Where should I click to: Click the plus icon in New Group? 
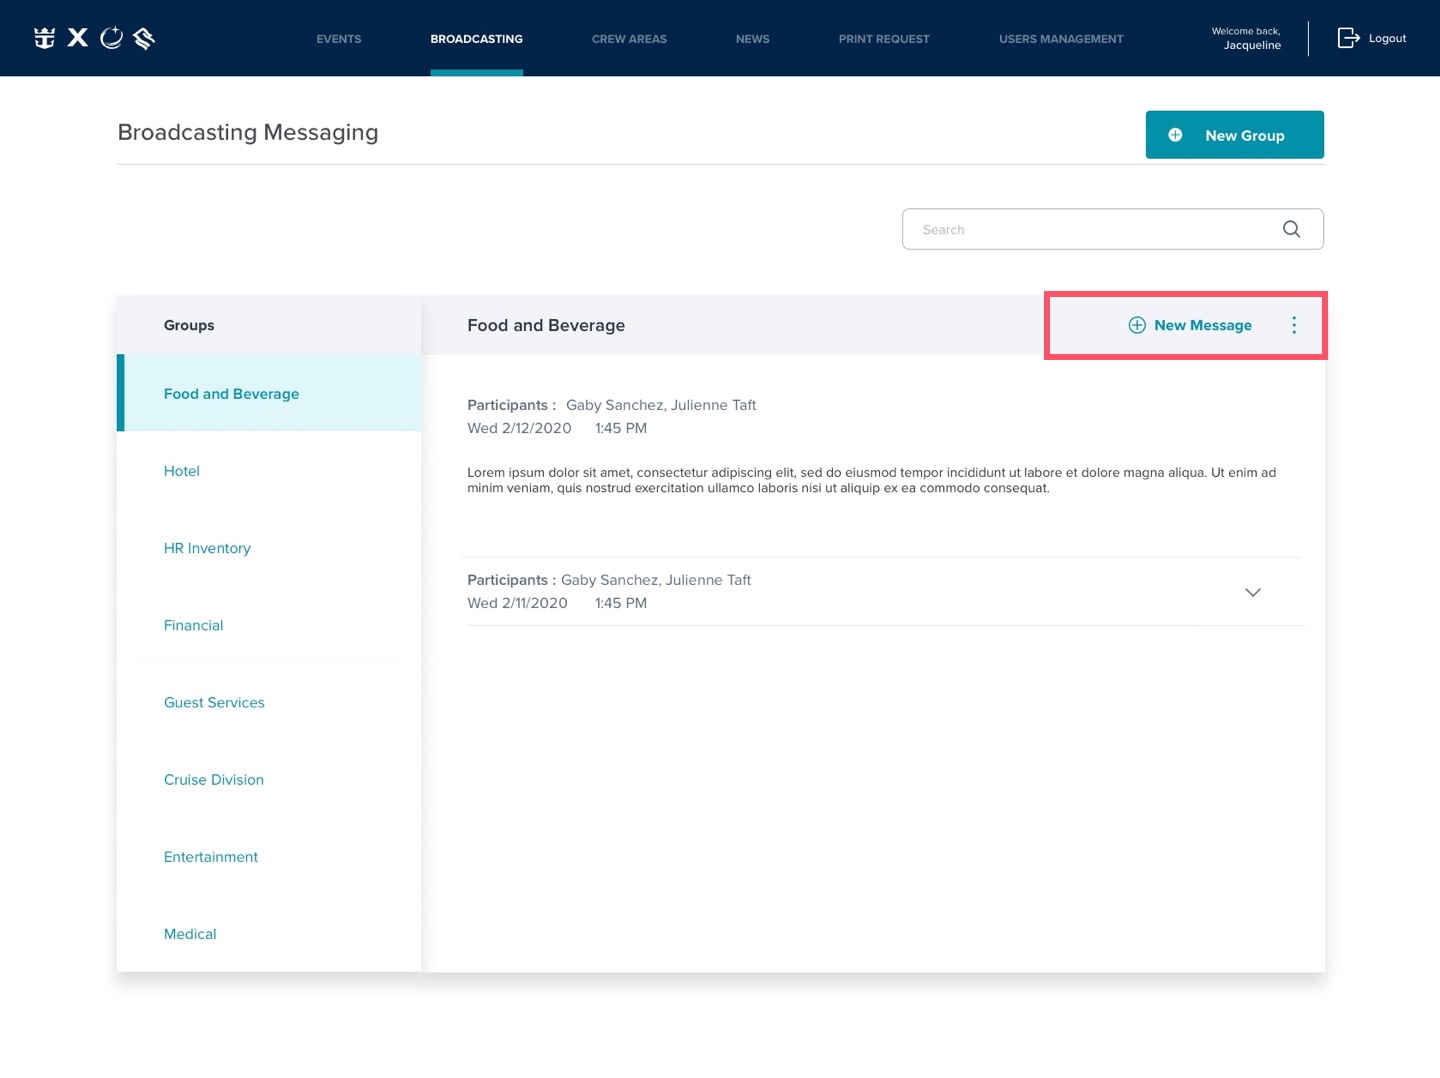1176,135
